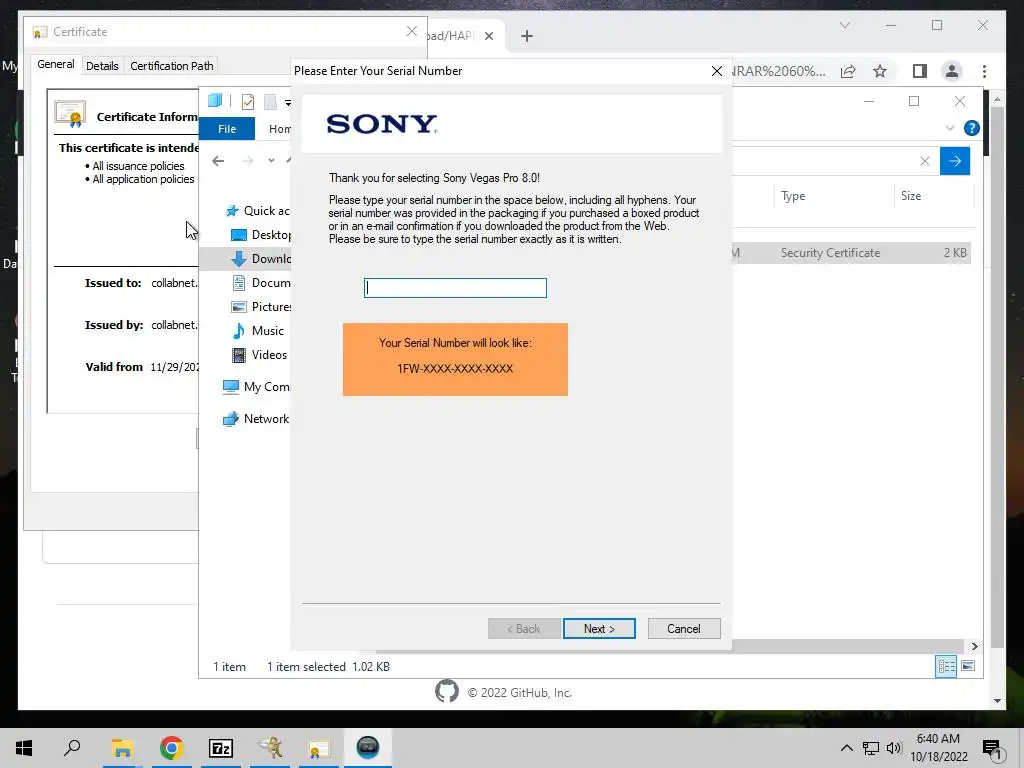The height and width of the screenshot is (768, 1024).
Task: Click the Size column header in Explorer
Action: (x=910, y=196)
